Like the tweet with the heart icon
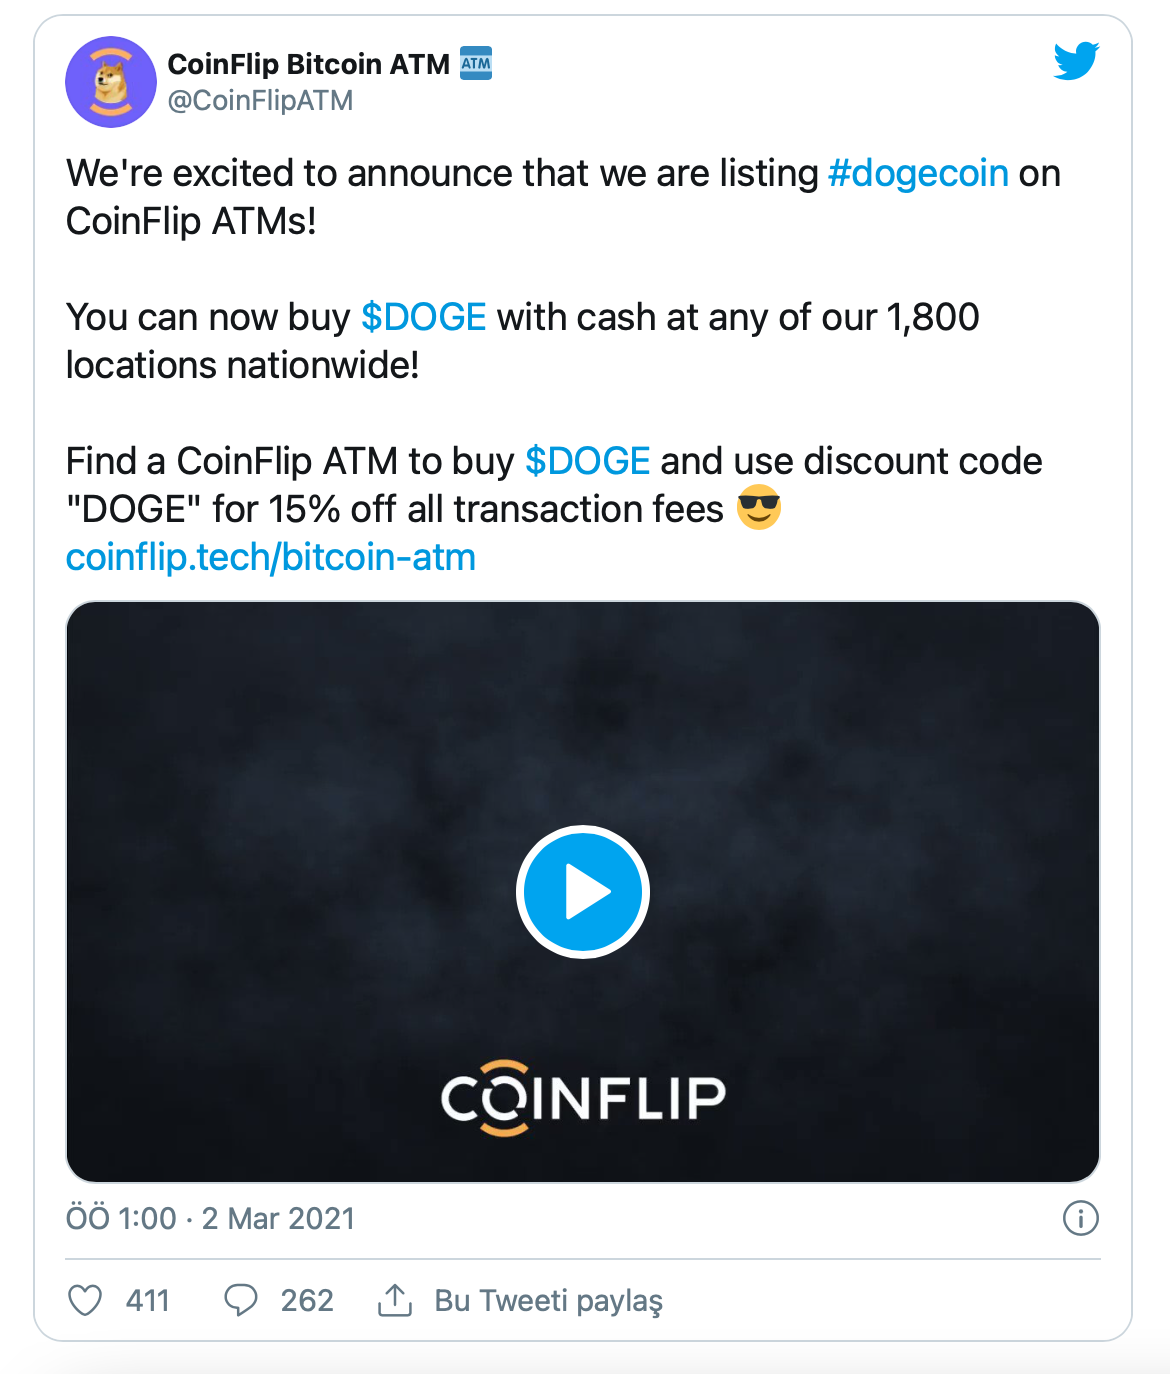This screenshot has height=1374, width=1170. (85, 1300)
